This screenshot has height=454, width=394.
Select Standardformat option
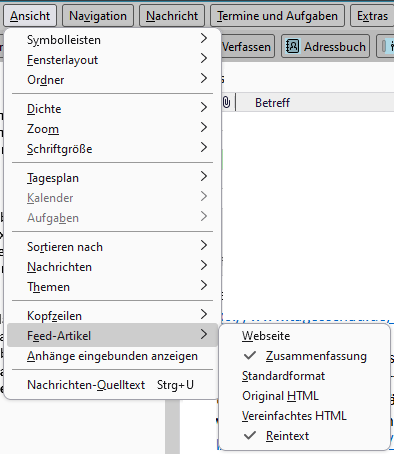[304, 376]
